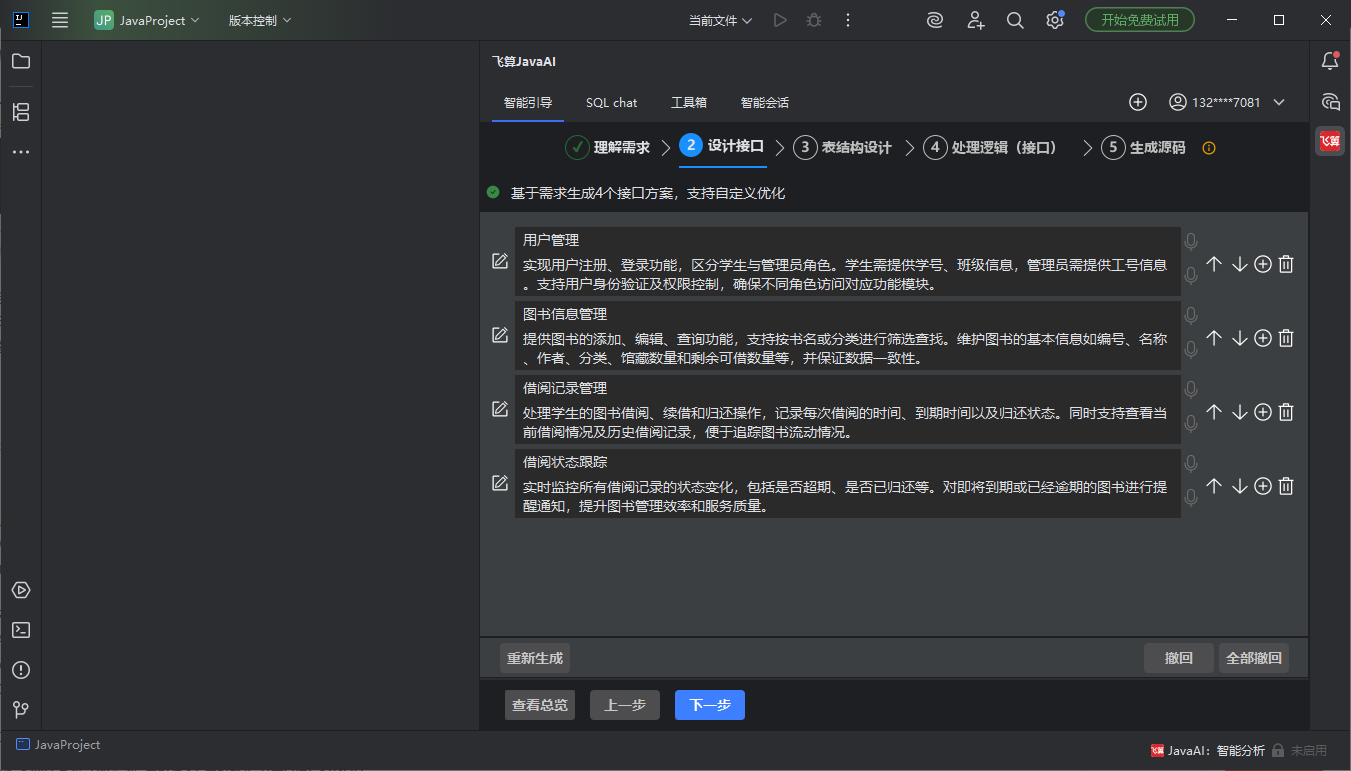Switch to the SQL chat tab
Screen dimensions: 1351x771
pos(611,102)
